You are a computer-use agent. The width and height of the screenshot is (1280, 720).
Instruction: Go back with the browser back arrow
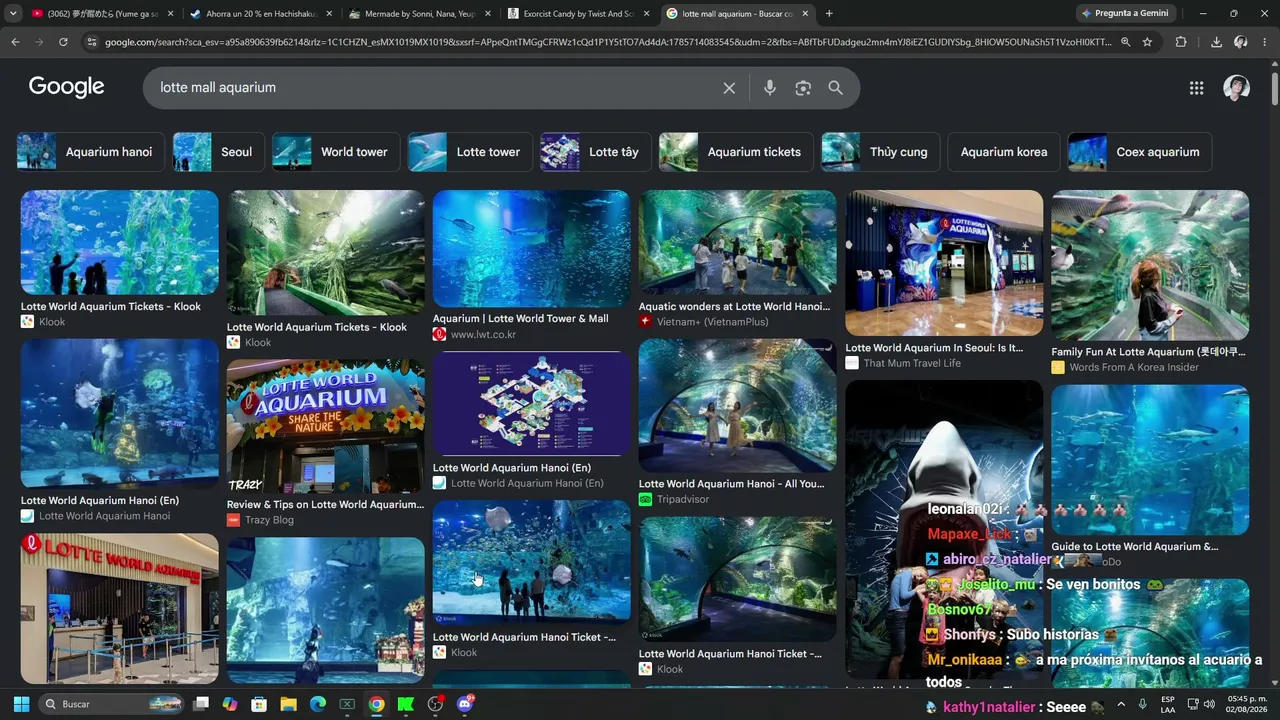click(15, 42)
